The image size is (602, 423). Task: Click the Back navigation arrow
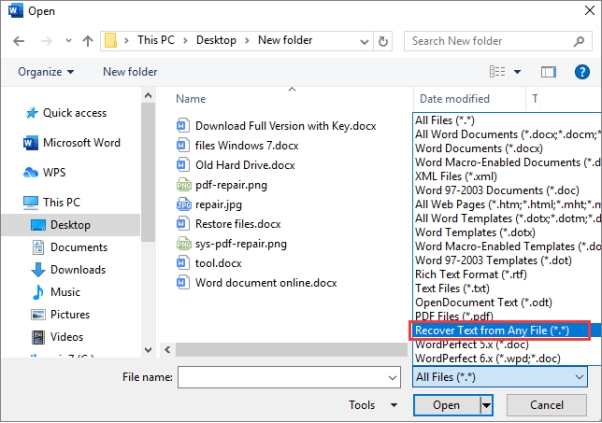click(17, 41)
